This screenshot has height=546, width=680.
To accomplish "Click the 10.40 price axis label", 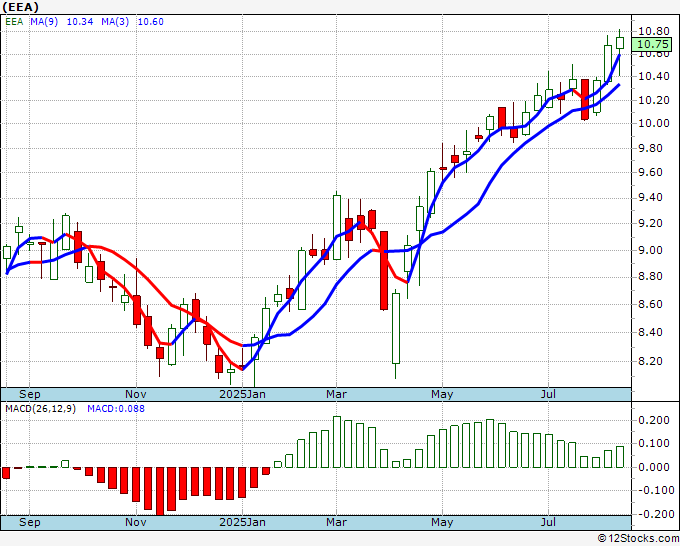I will pos(654,77).
